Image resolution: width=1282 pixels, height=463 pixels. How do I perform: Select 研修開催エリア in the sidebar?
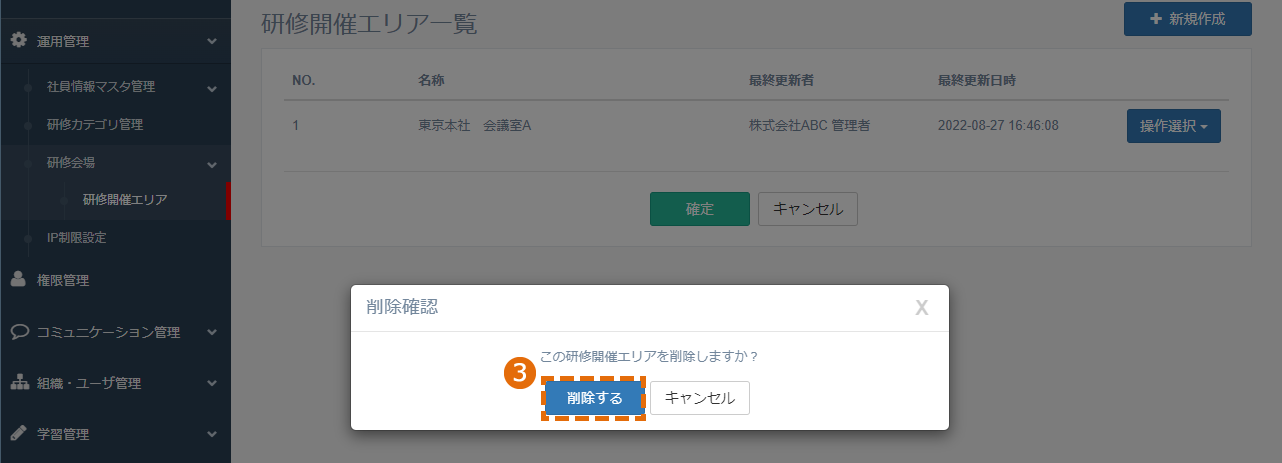[x=125, y=200]
